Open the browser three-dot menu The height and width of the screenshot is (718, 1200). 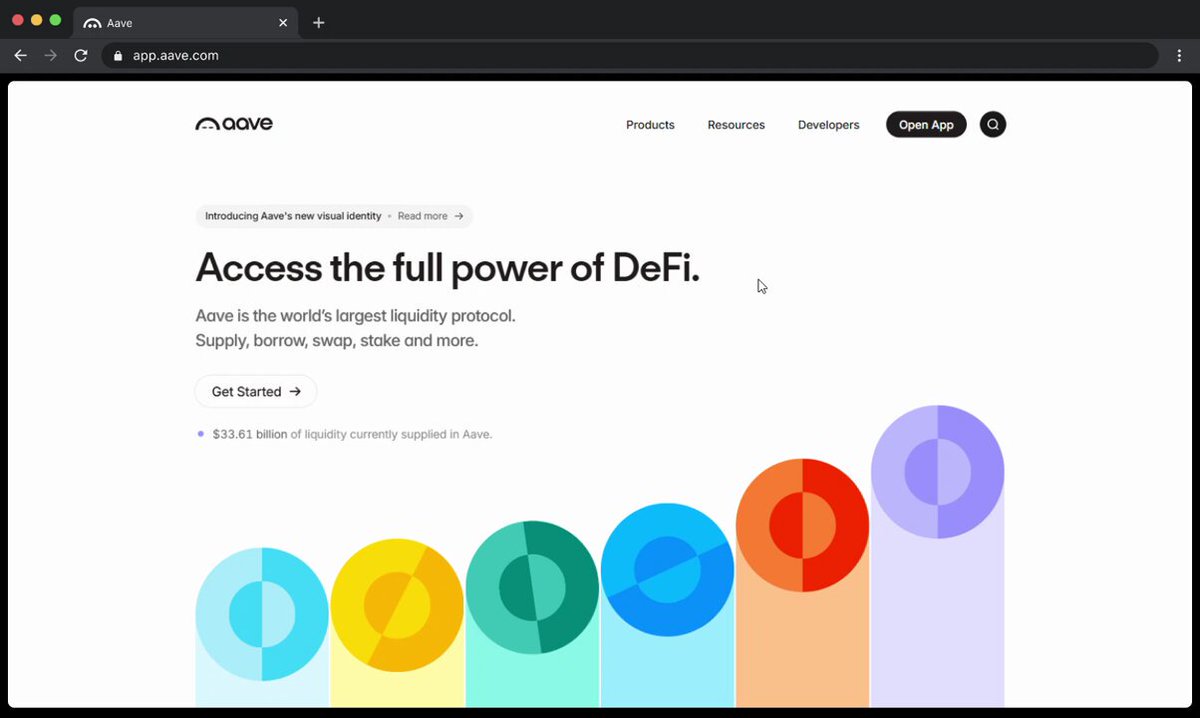pyautogui.click(x=1180, y=56)
